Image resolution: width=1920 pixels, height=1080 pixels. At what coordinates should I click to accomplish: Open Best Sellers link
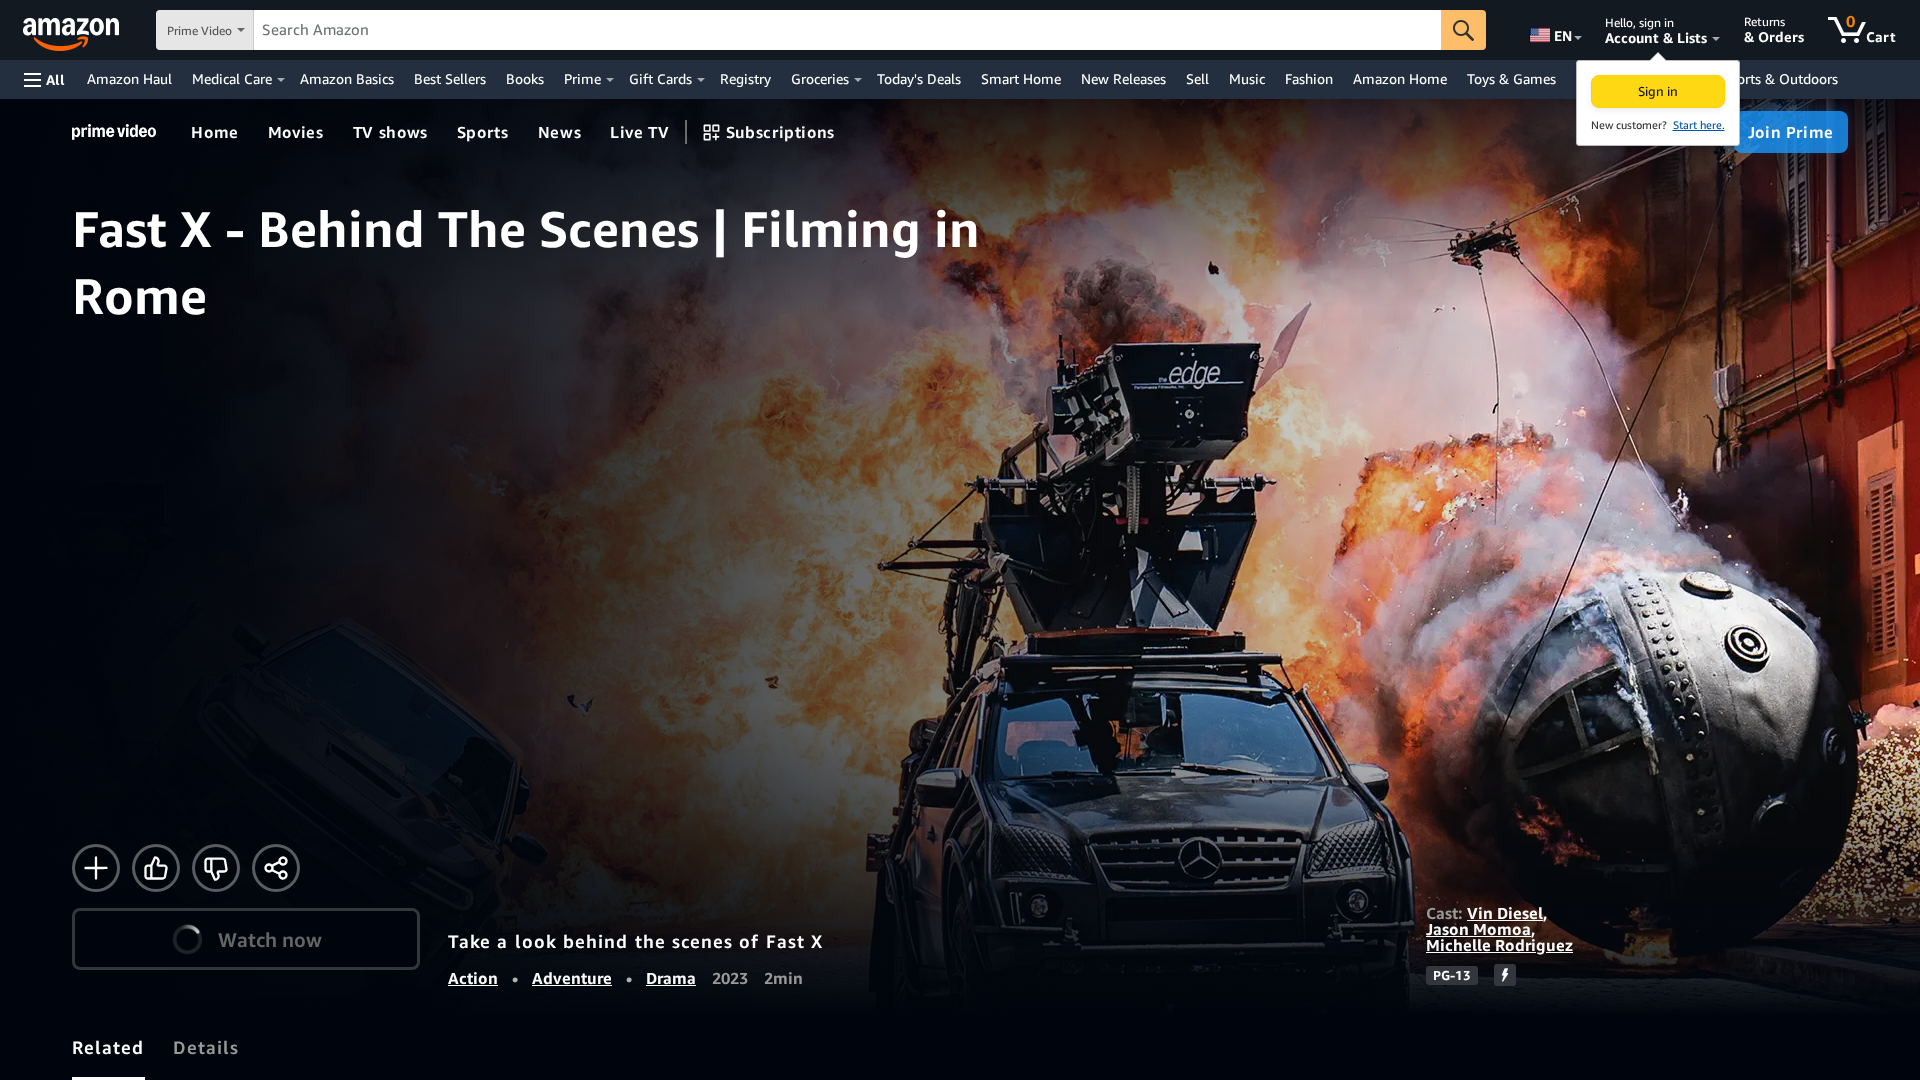coord(449,79)
